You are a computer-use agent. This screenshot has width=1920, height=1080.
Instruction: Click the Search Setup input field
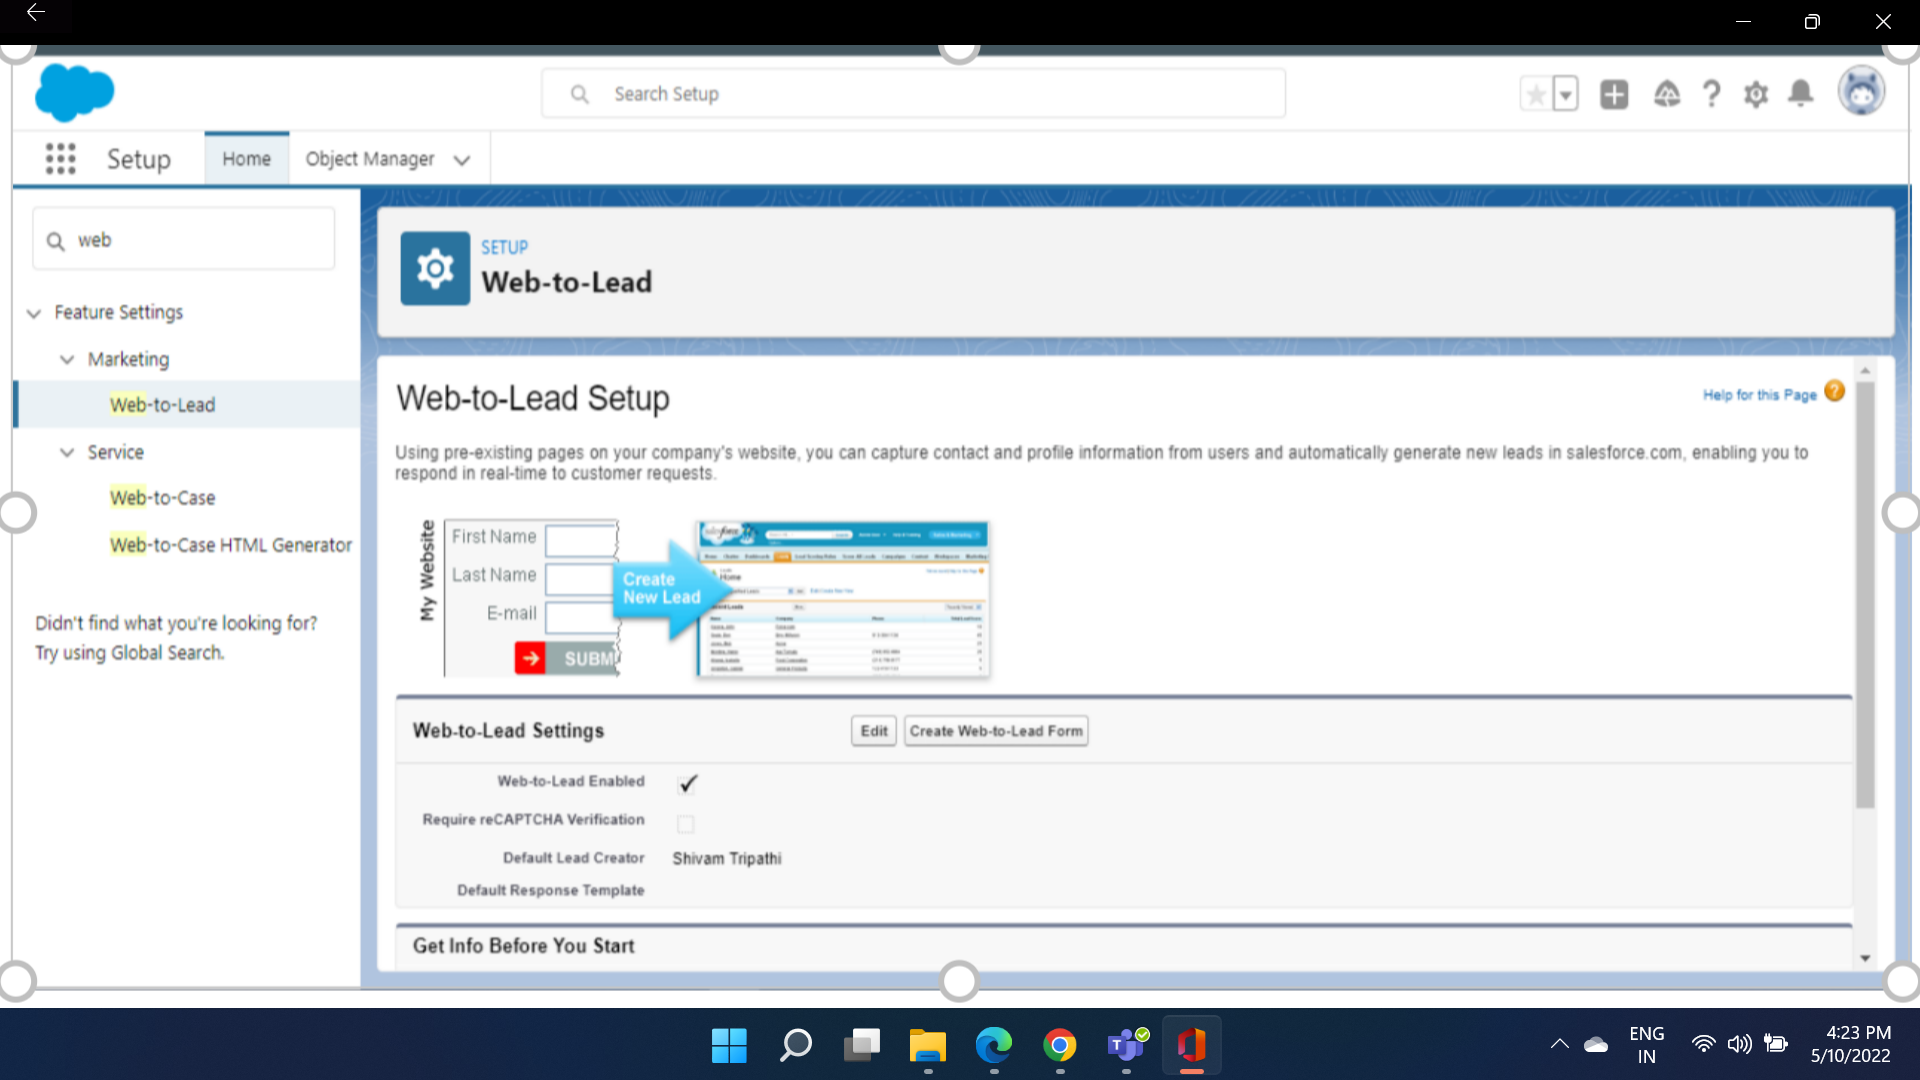(912, 94)
